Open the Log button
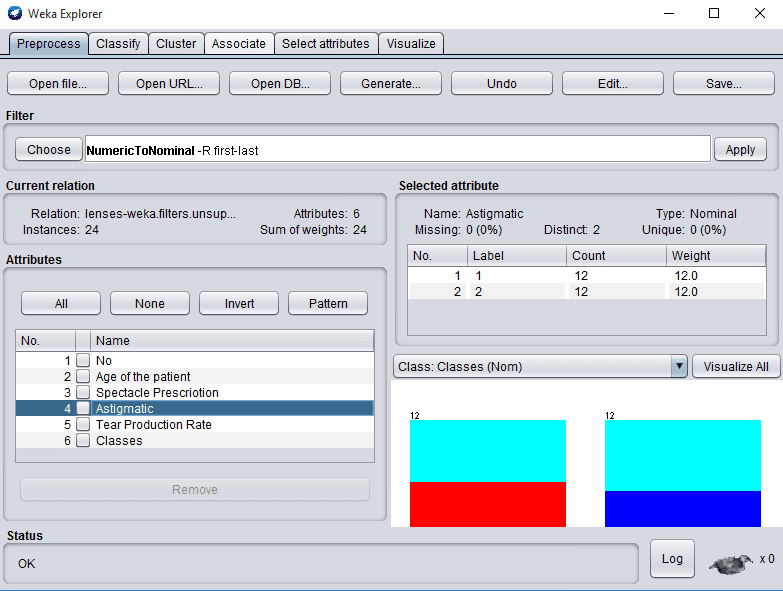Viewport: 783px width, 591px height. click(672, 559)
